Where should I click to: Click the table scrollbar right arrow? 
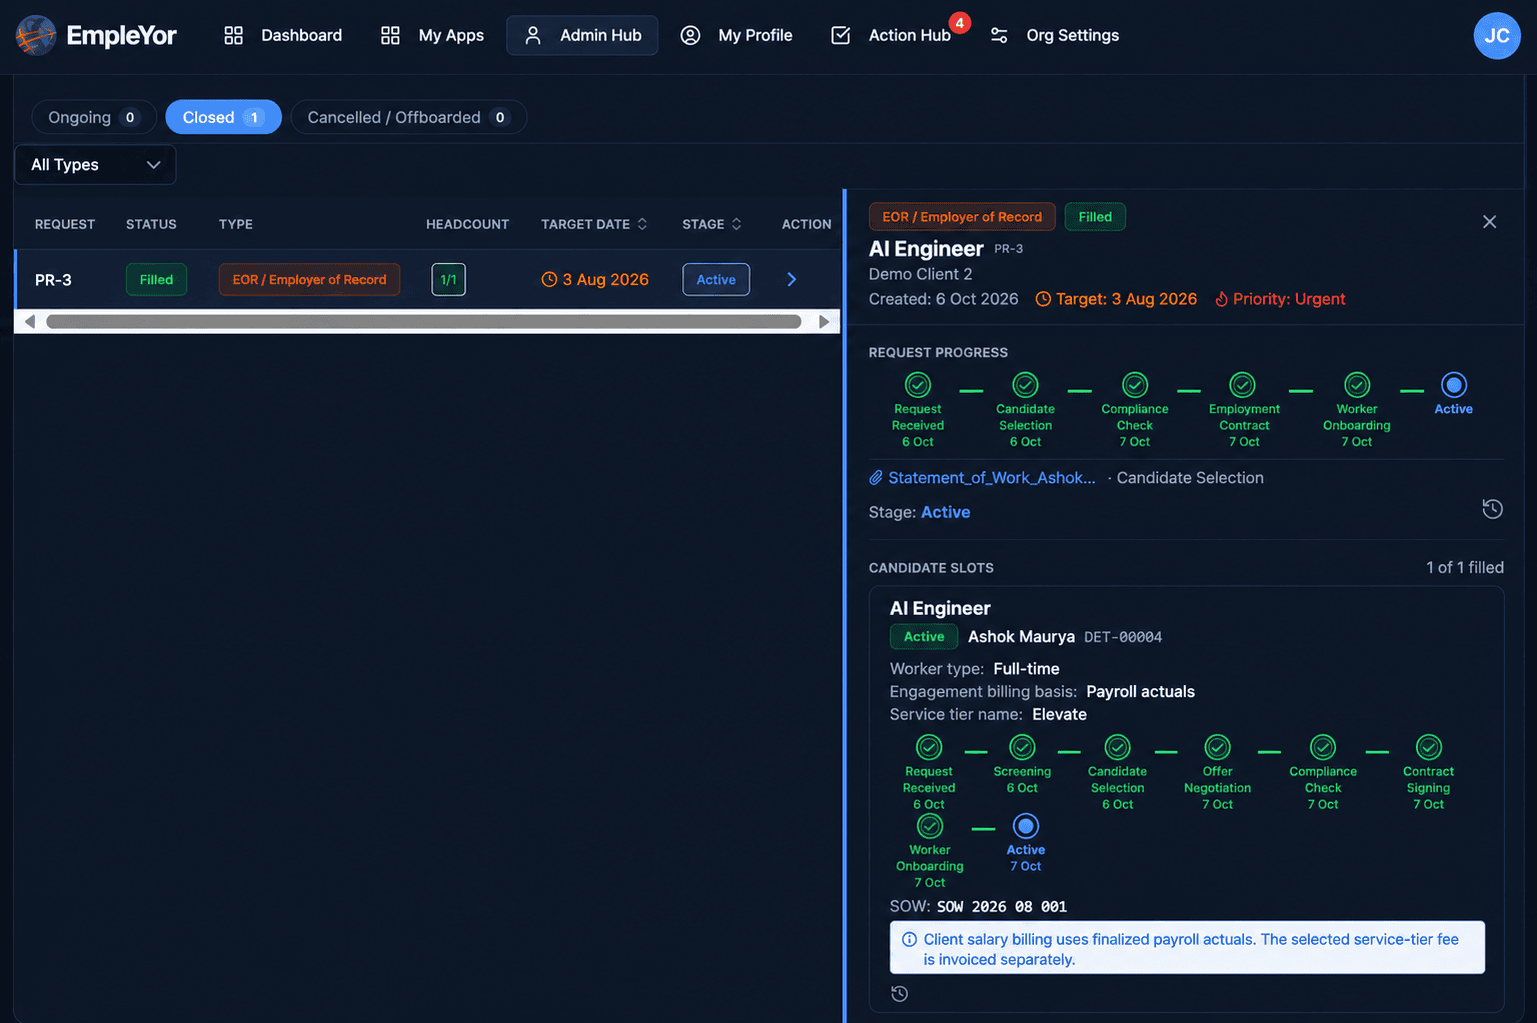pos(824,321)
